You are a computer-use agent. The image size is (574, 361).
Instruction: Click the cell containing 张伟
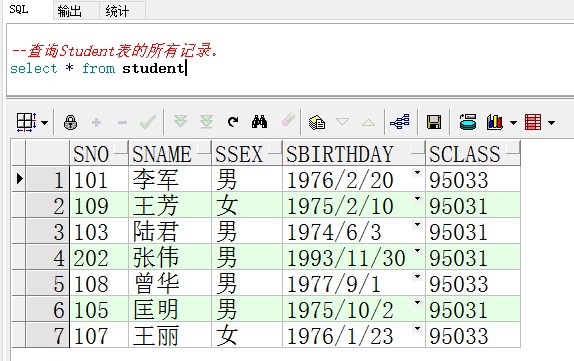pos(170,257)
